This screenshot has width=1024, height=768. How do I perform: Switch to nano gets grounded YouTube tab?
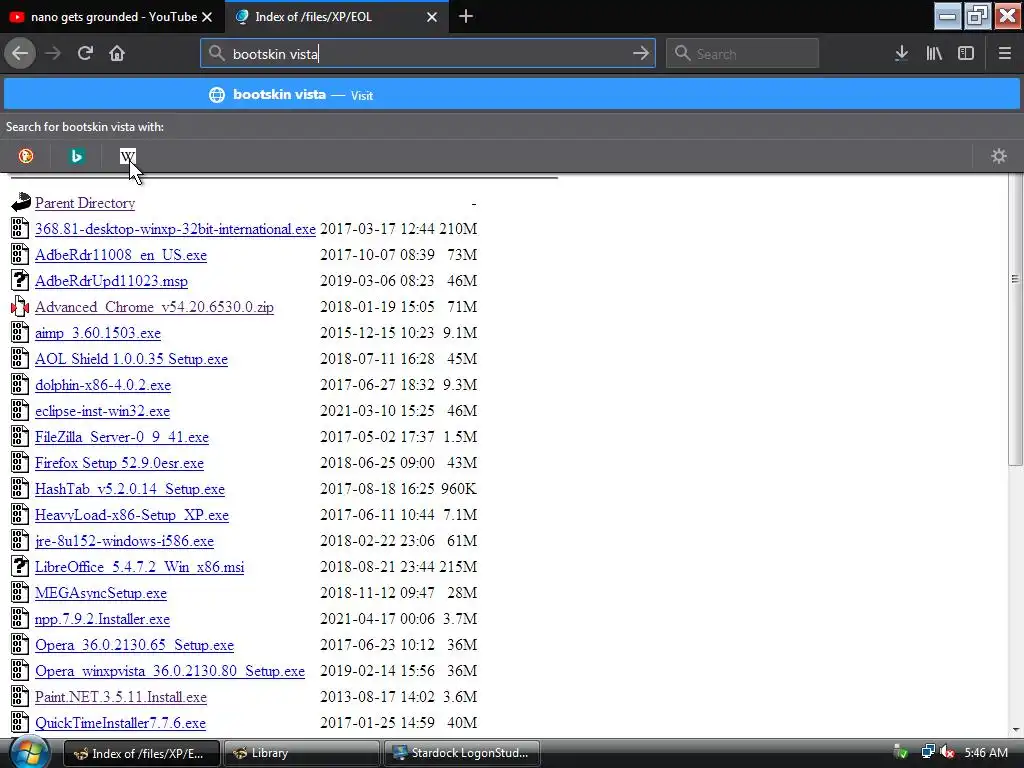pyautogui.click(x=112, y=17)
